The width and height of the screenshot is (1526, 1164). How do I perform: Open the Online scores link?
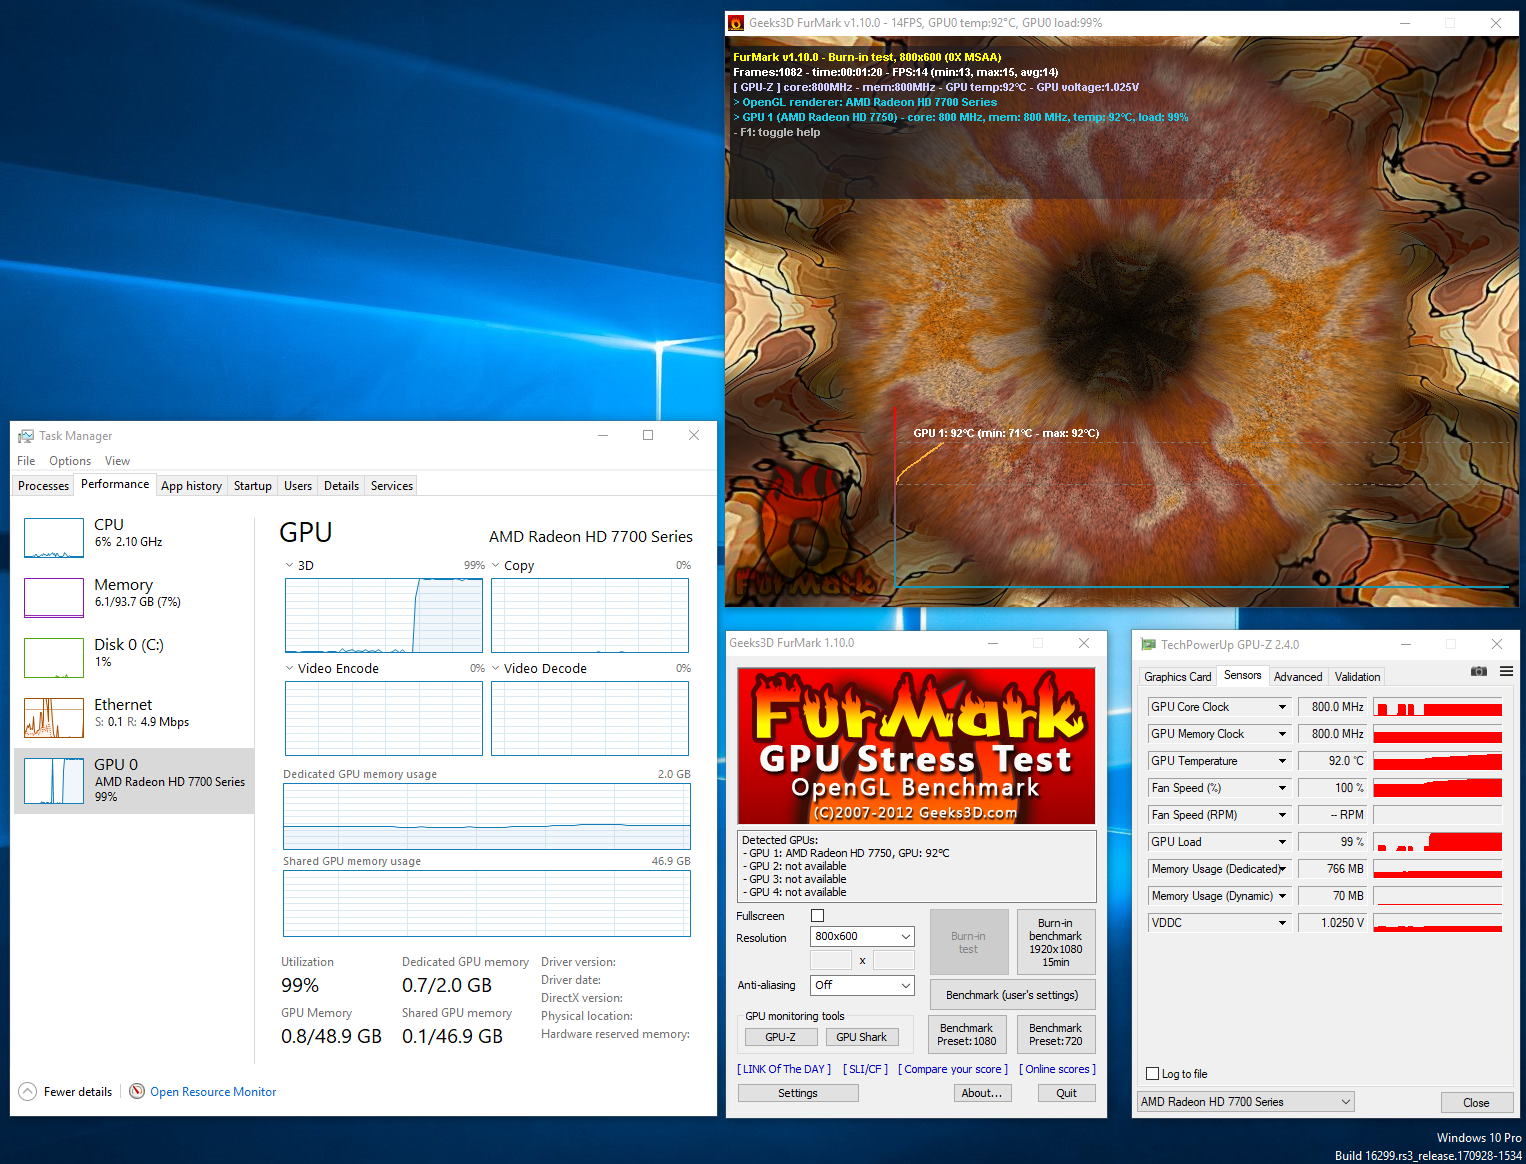tap(1057, 1069)
